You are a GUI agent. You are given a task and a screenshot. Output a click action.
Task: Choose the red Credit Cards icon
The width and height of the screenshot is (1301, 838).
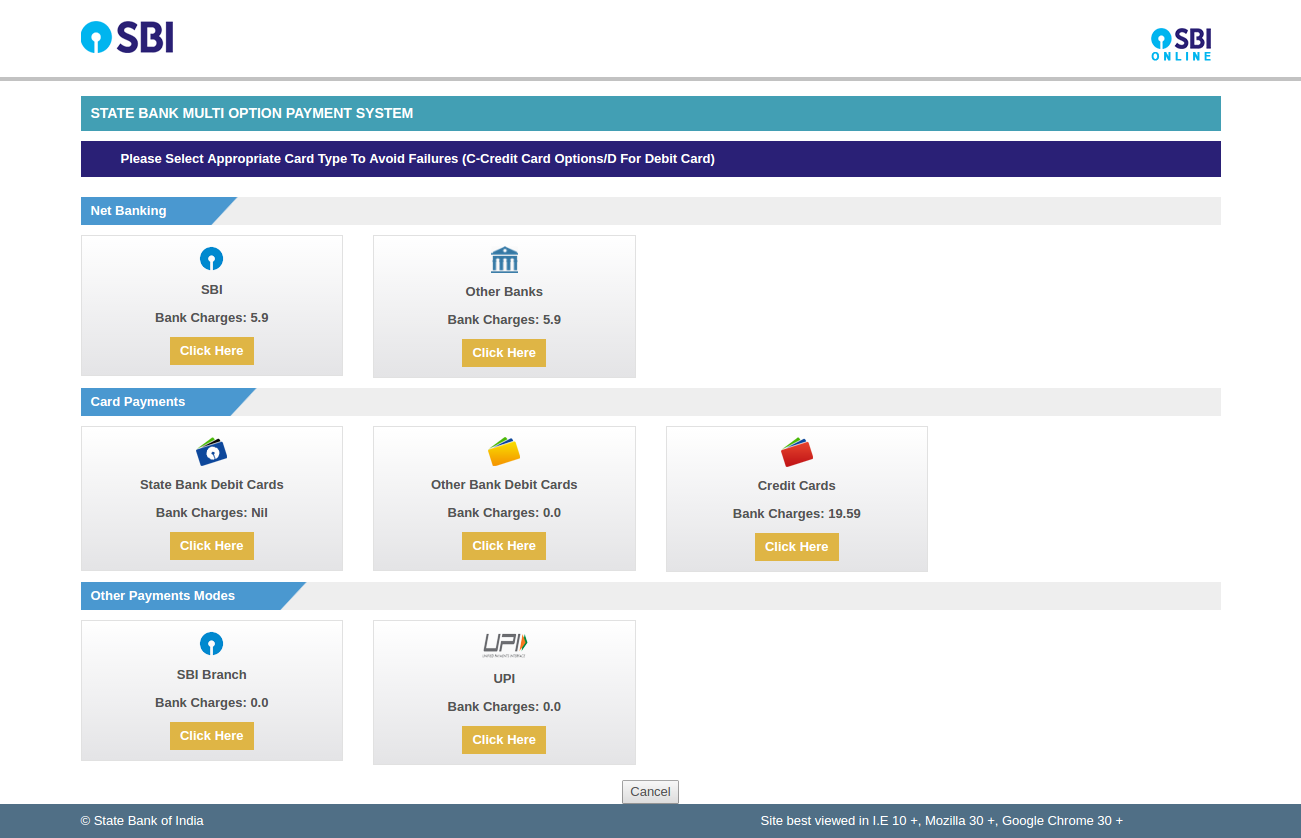pyautogui.click(x=797, y=451)
